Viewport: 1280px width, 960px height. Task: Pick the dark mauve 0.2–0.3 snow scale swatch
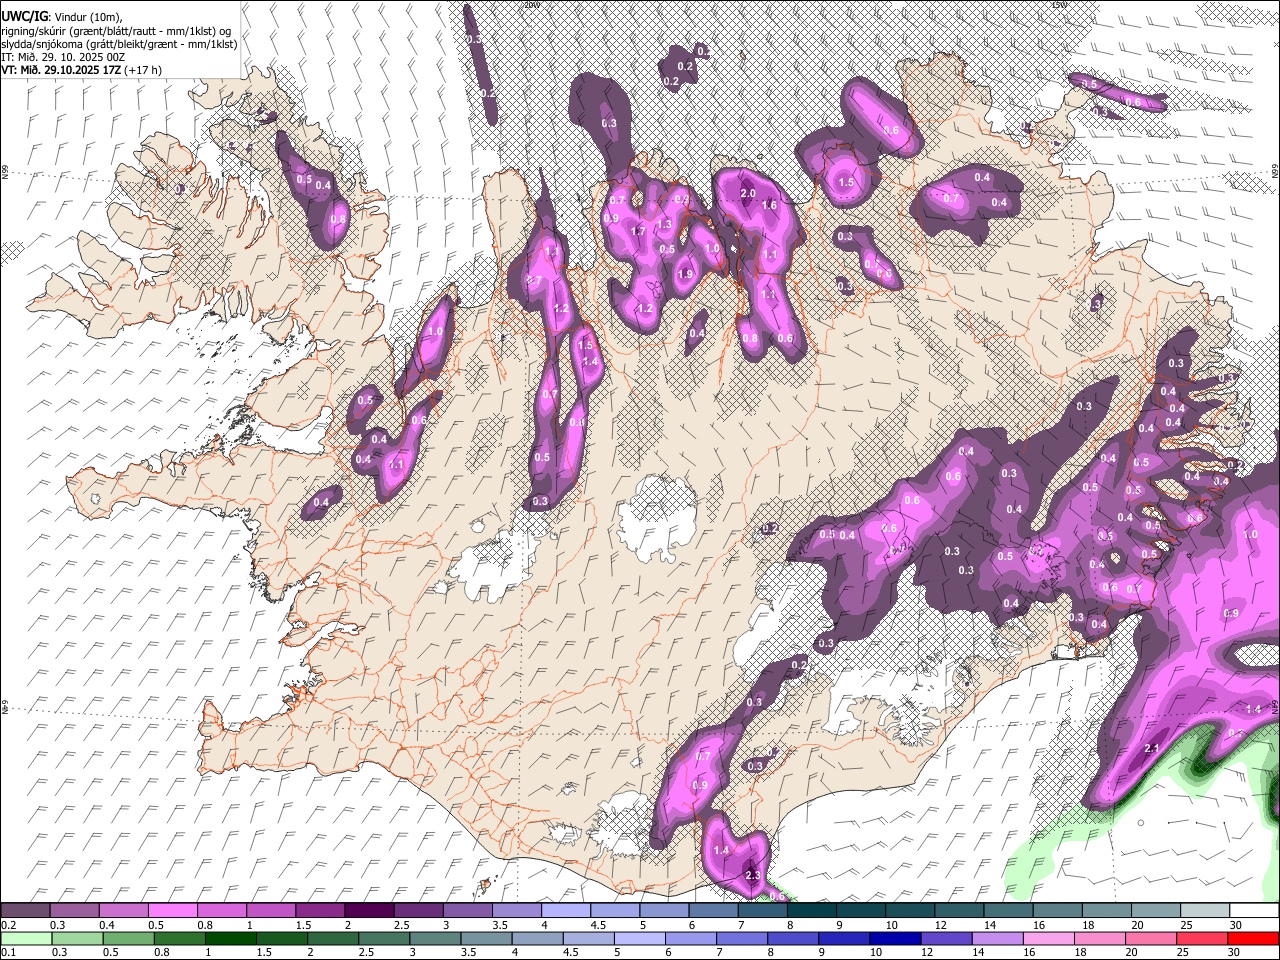point(26,910)
